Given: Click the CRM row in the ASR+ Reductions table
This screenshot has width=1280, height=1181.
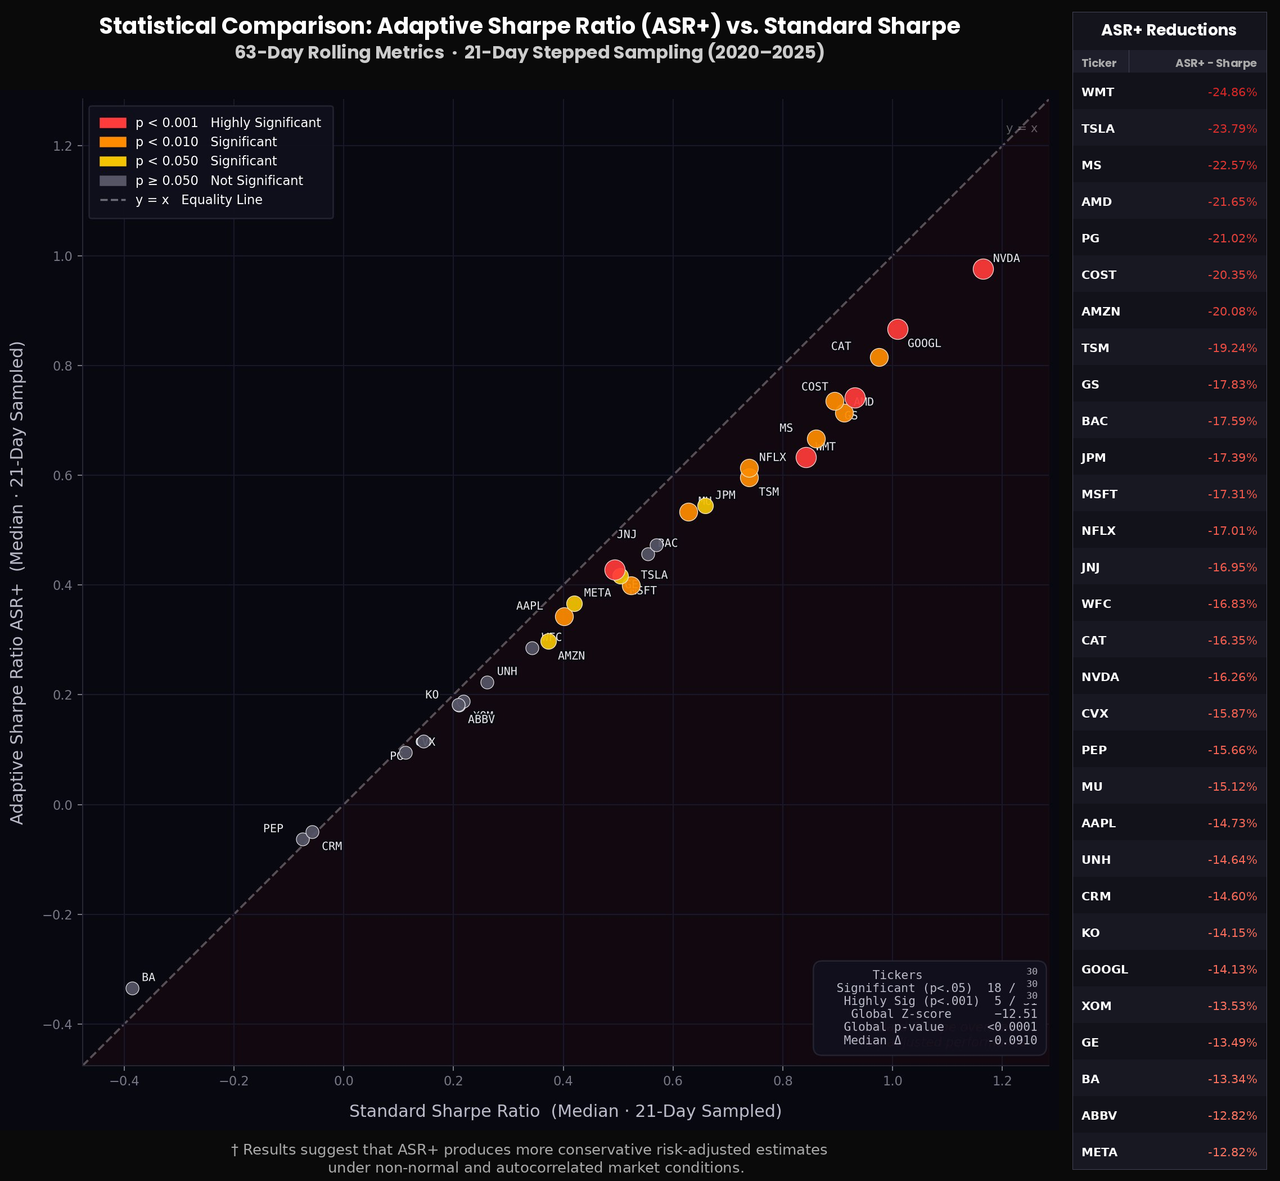Looking at the screenshot, I should [1169, 896].
